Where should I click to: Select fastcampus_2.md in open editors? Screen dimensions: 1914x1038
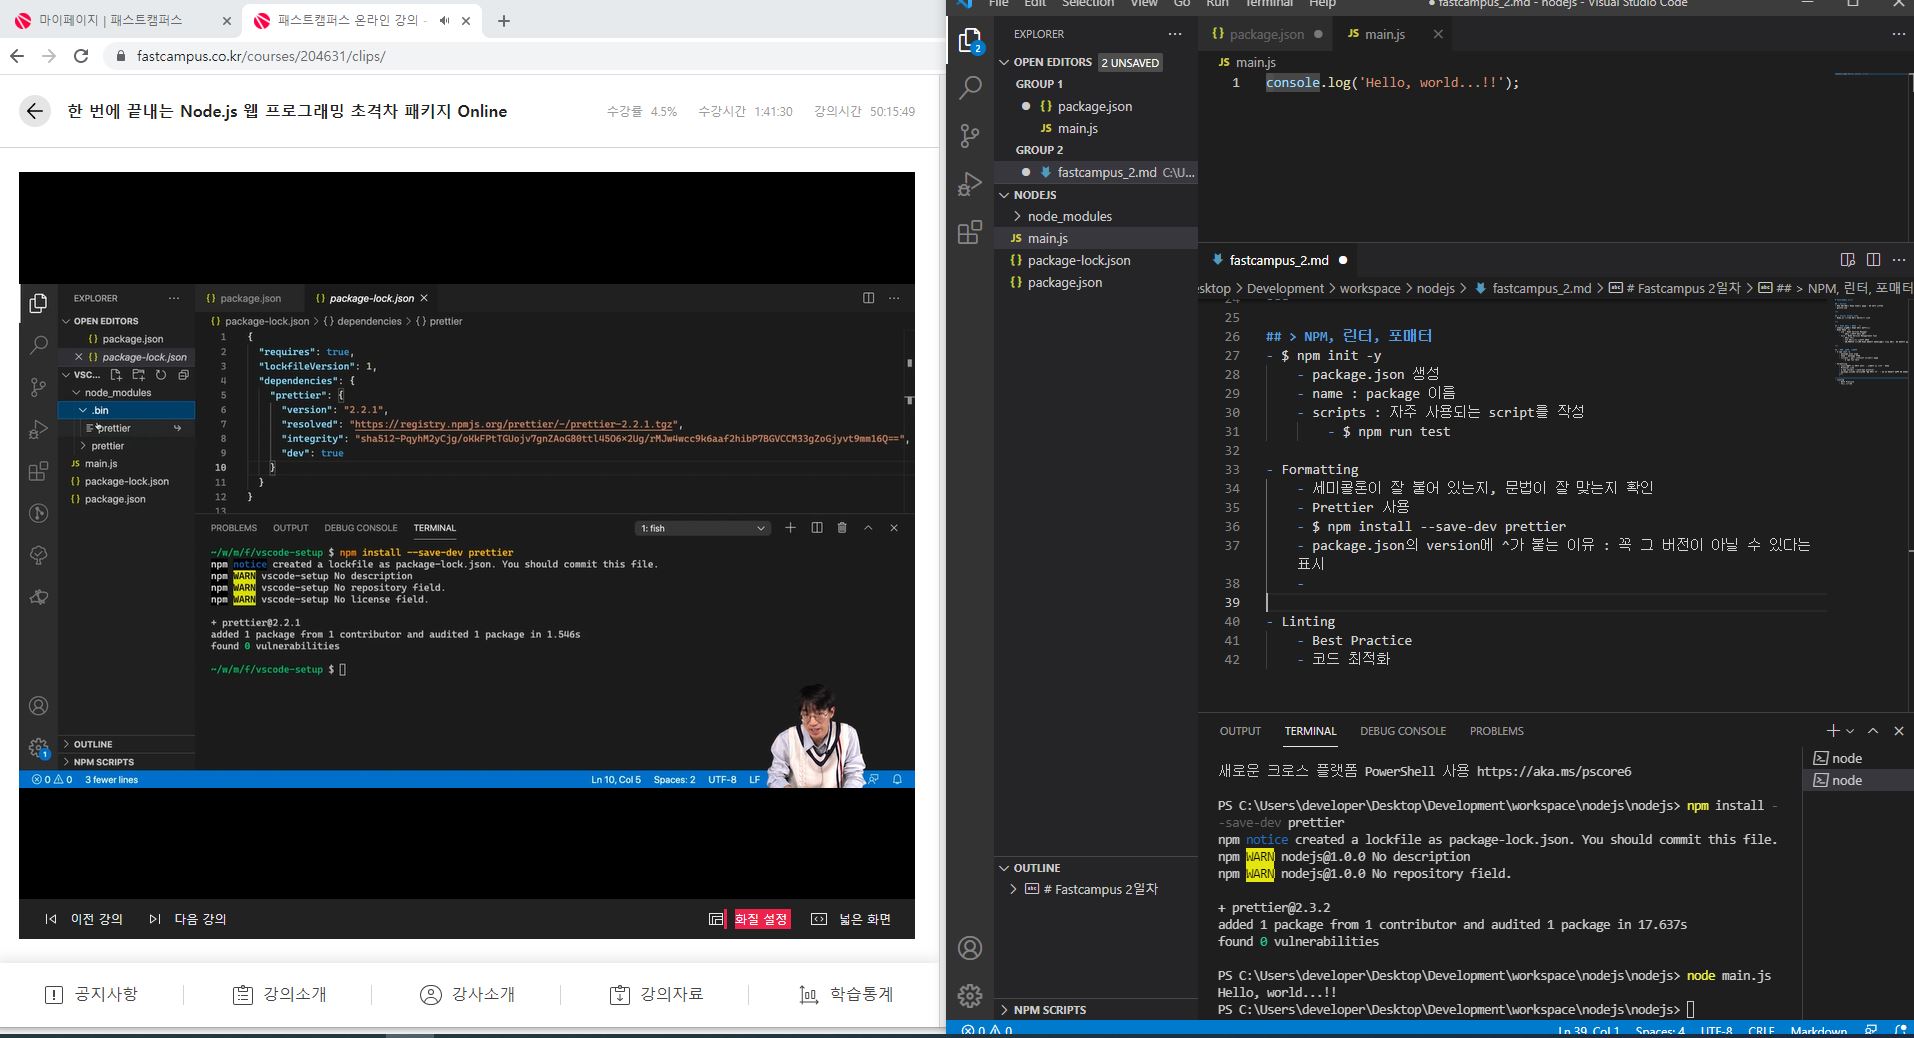[1096, 172]
